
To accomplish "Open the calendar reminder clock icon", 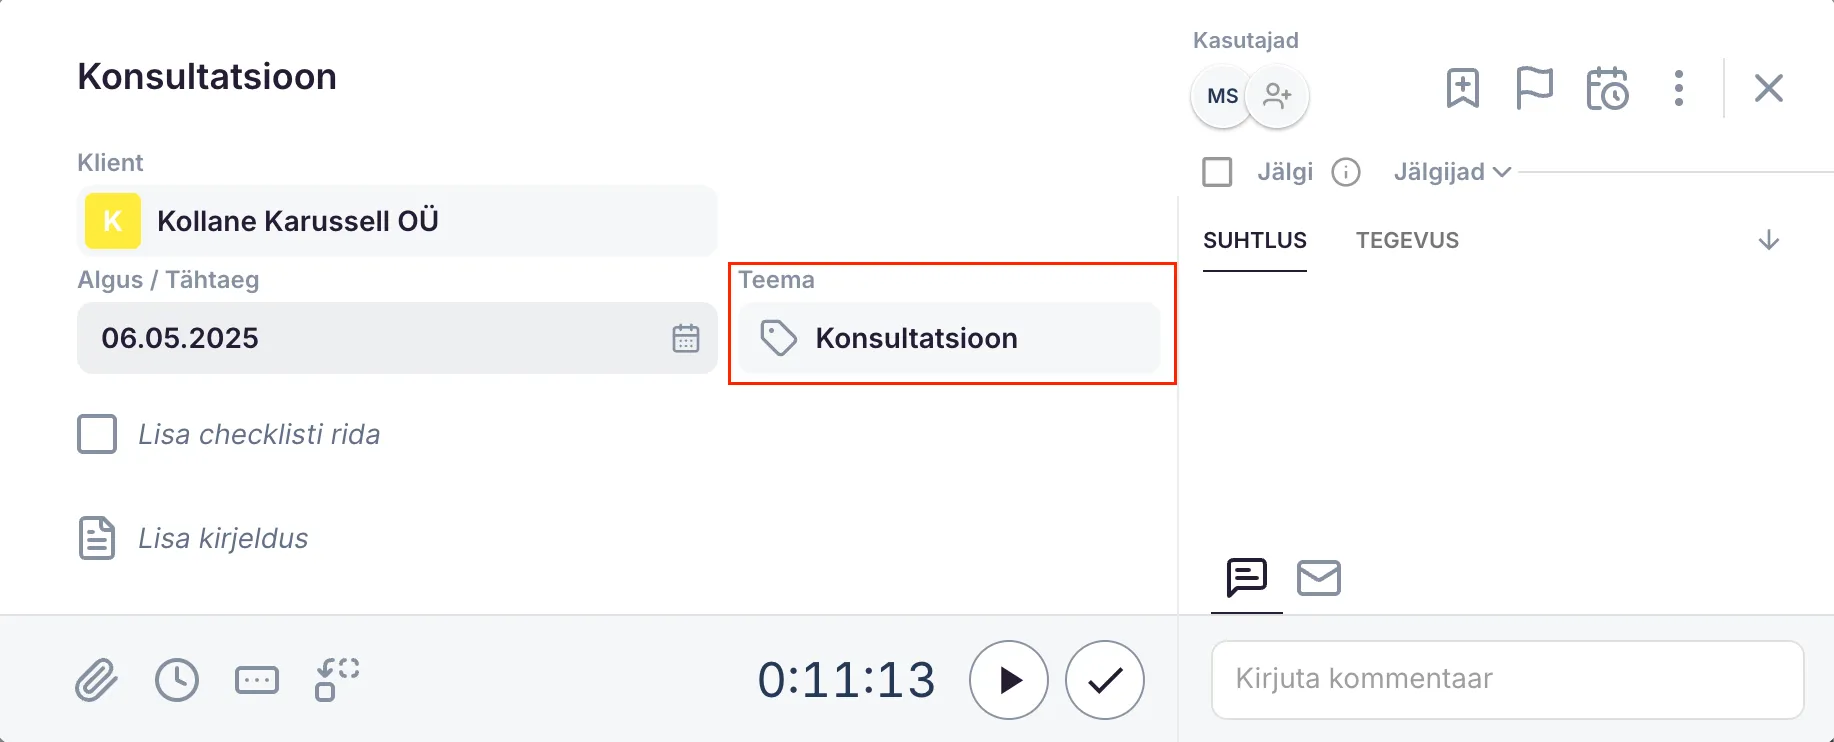I will [1607, 88].
